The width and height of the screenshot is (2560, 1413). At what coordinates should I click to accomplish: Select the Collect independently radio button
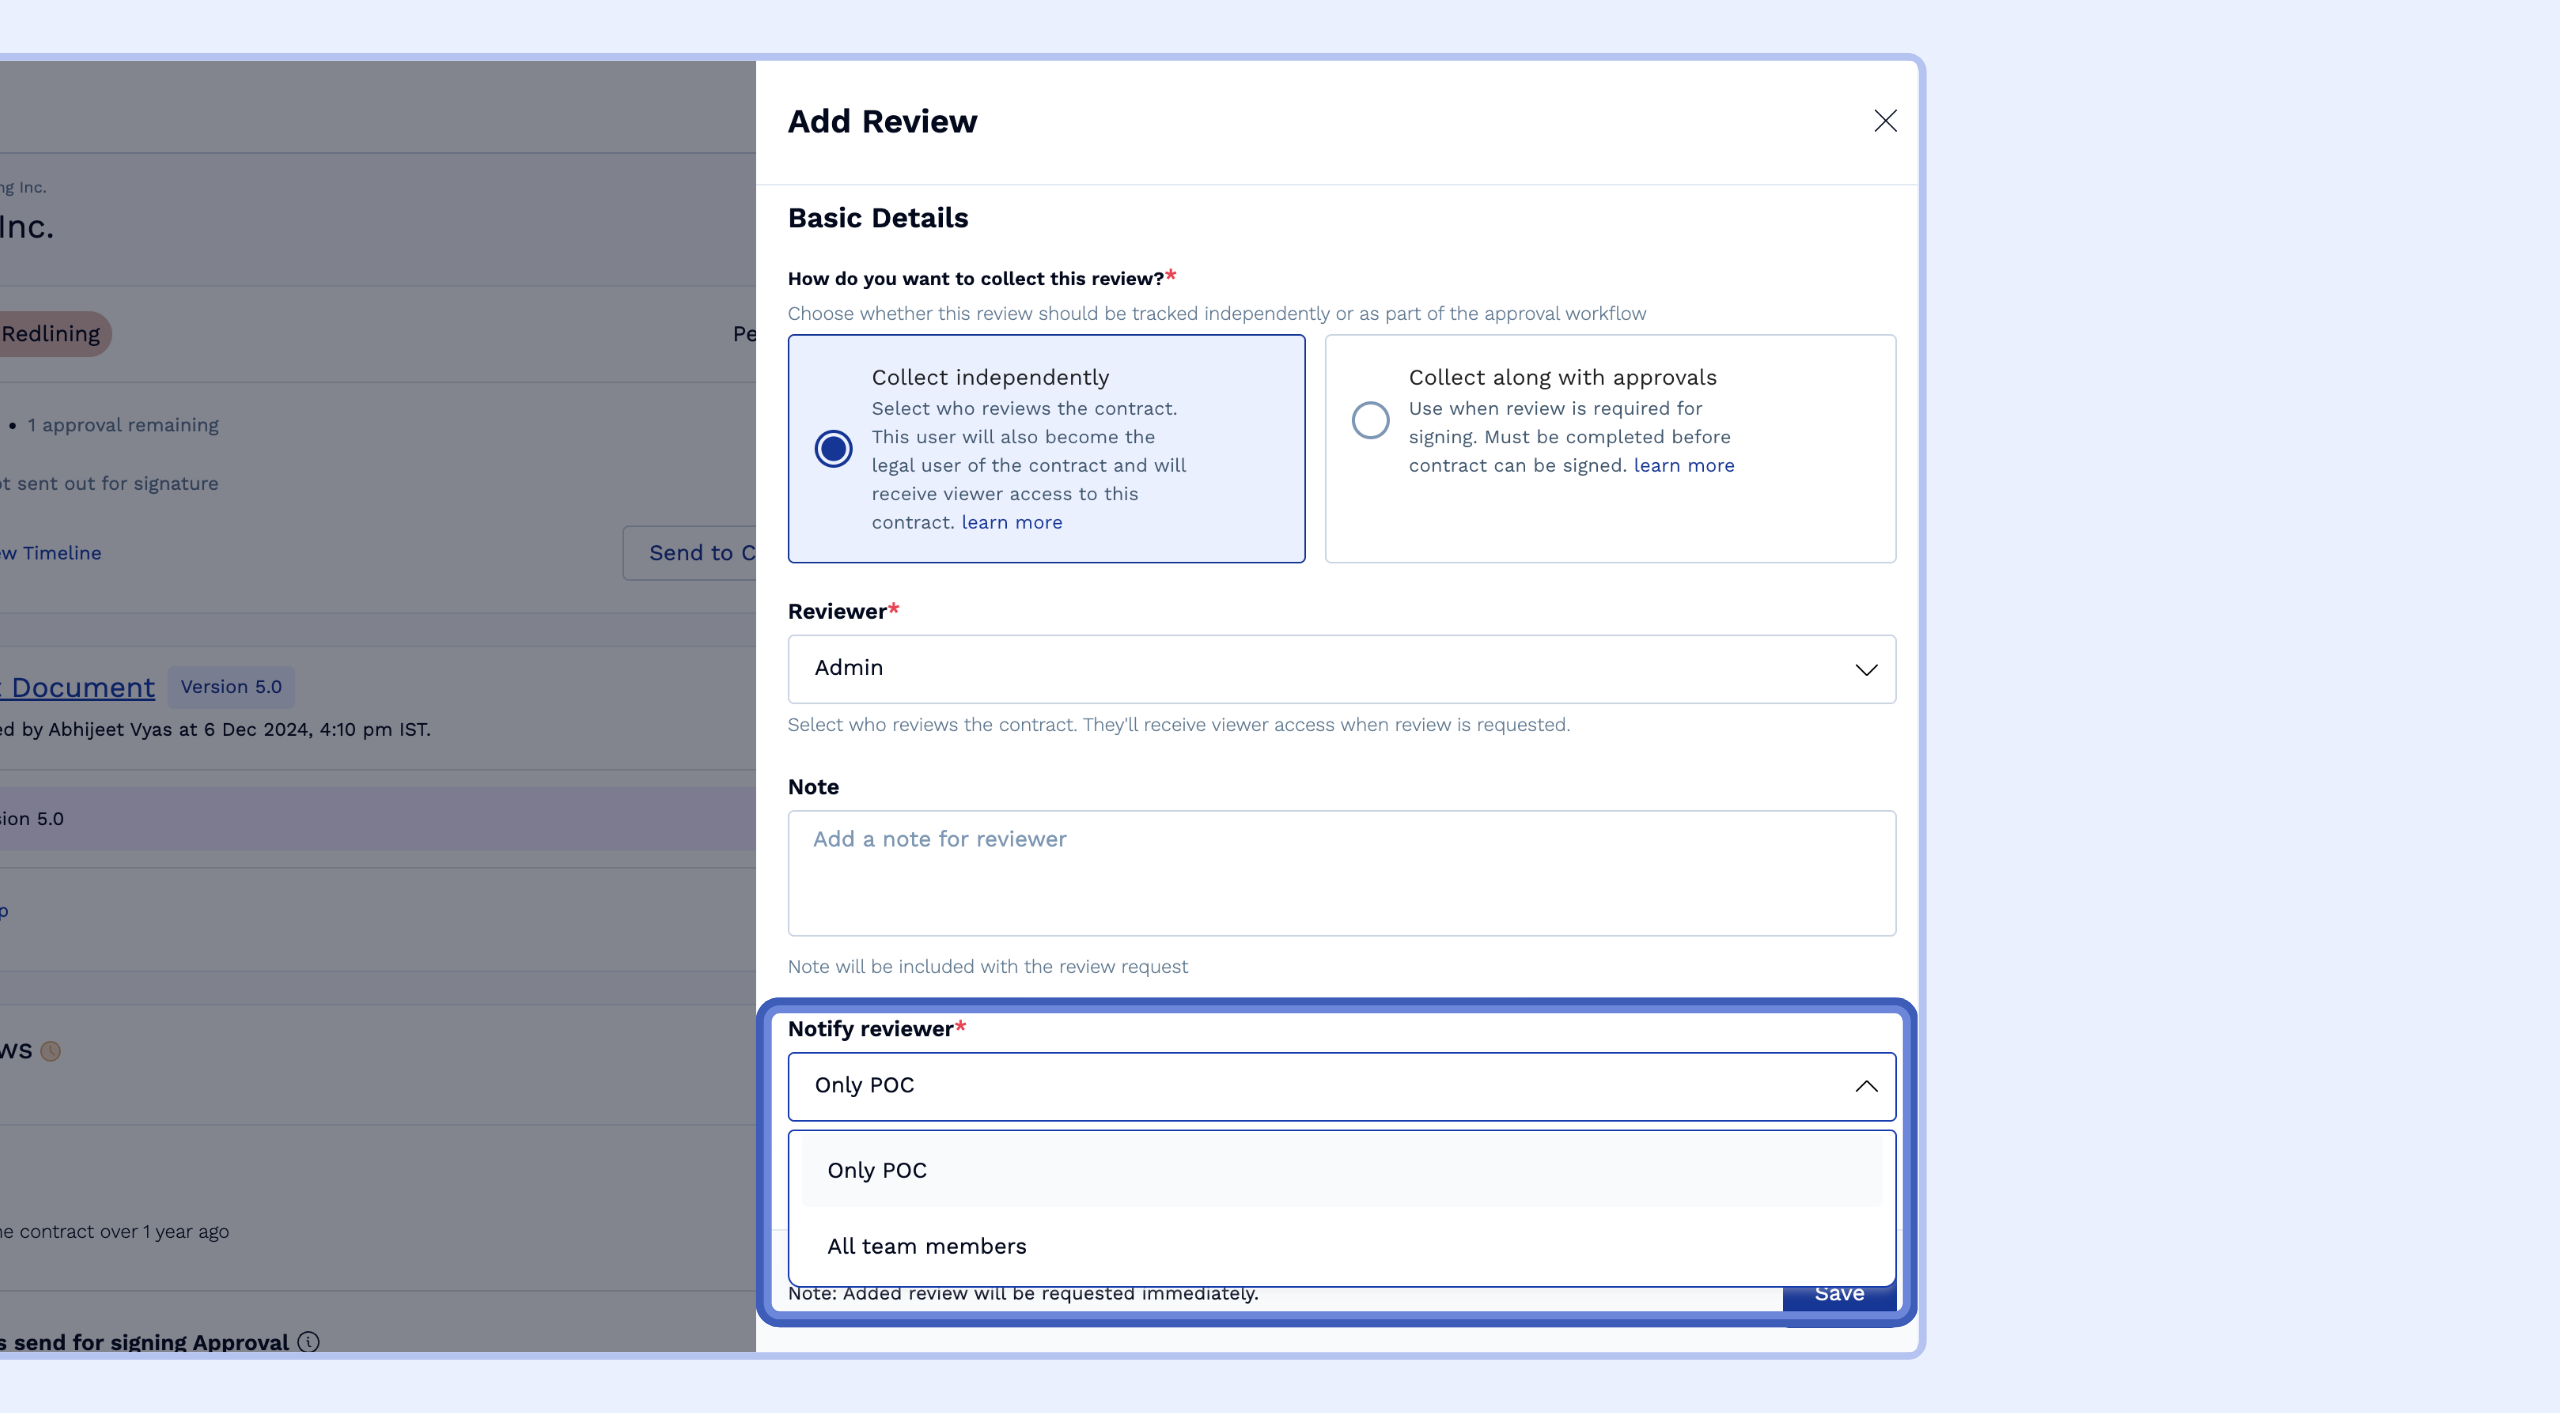click(832, 448)
